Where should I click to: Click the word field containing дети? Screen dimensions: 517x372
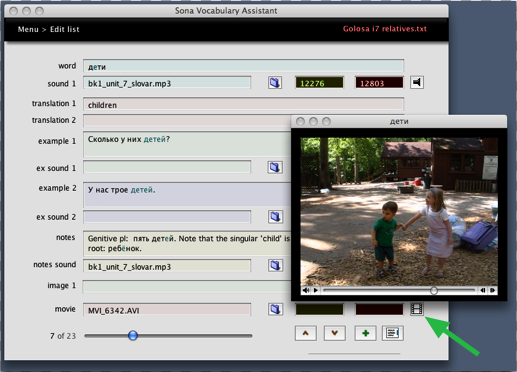pos(243,66)
